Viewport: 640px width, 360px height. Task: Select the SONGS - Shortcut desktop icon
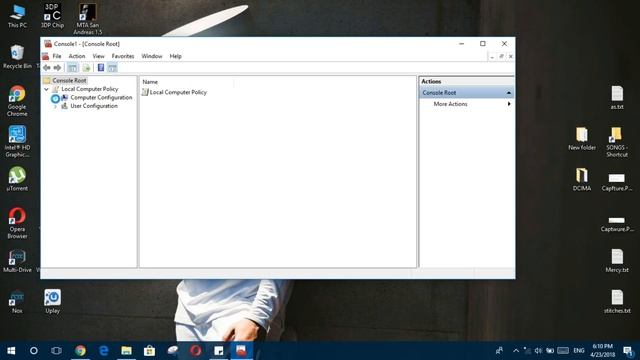point(617,142)
